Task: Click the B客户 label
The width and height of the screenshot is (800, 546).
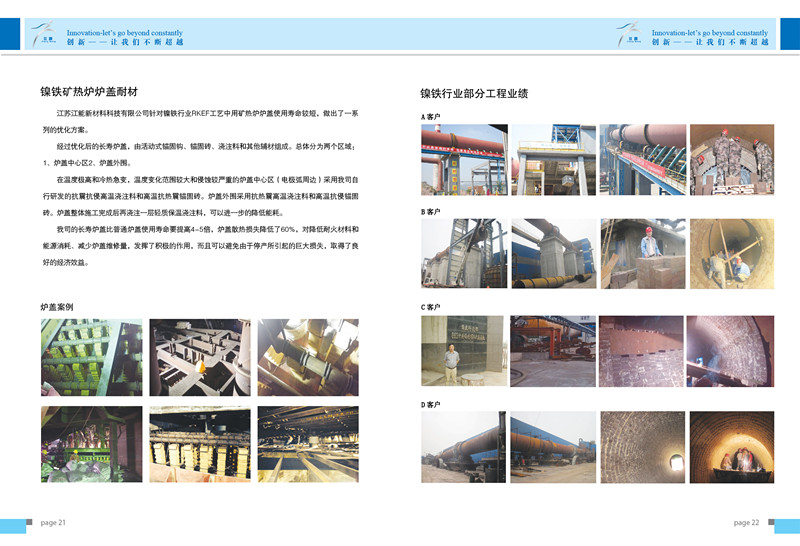Action: click(431, 212)
